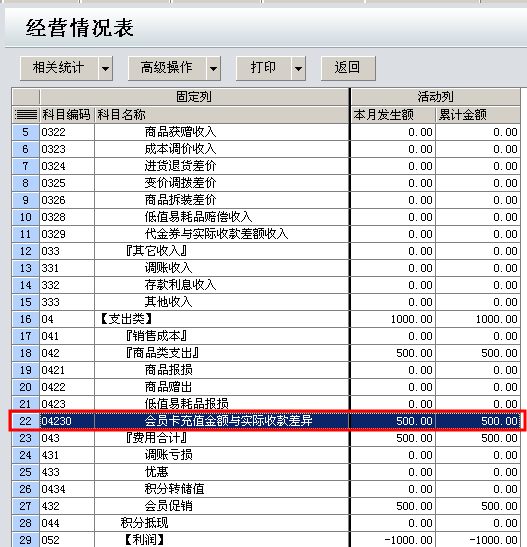The height and width of the screenshot is (547, 527).
Task: Click the 高级操作 button
Action: (167, 68)
